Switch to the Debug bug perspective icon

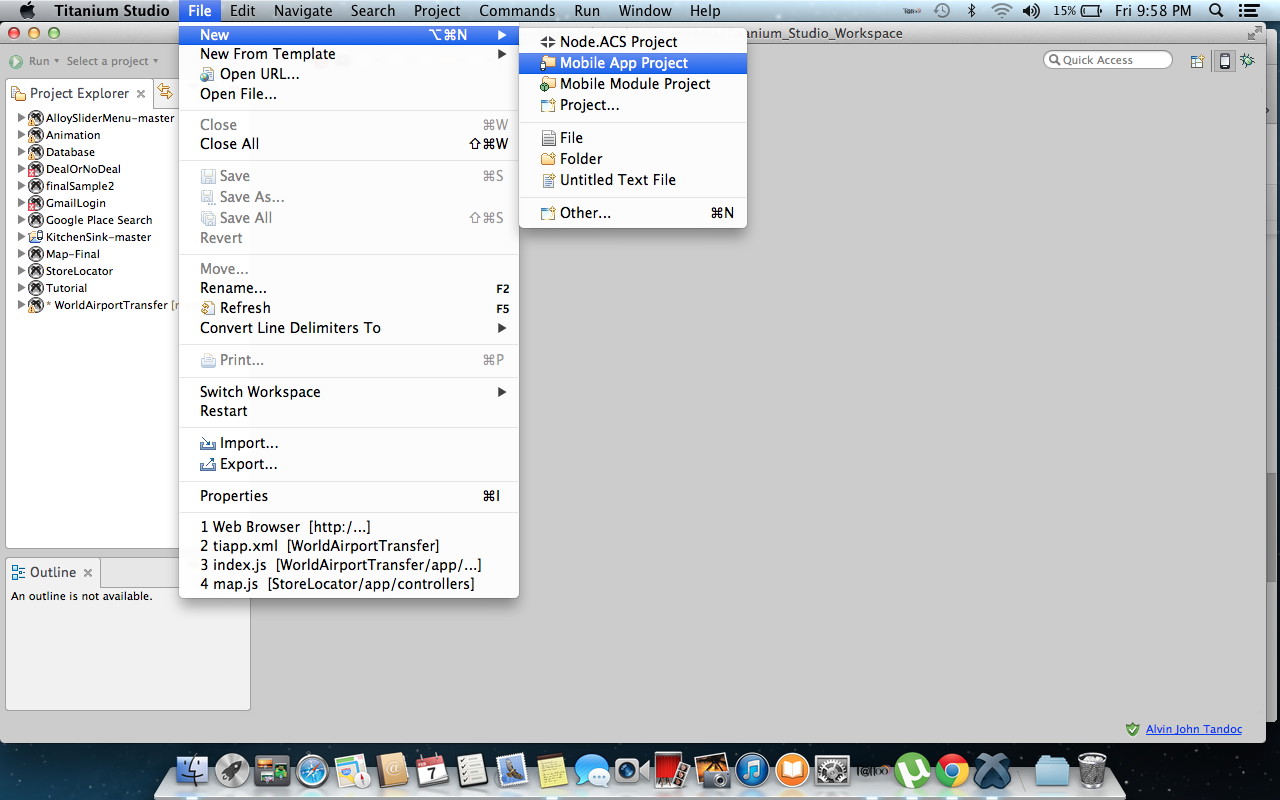pos(1247,61)
